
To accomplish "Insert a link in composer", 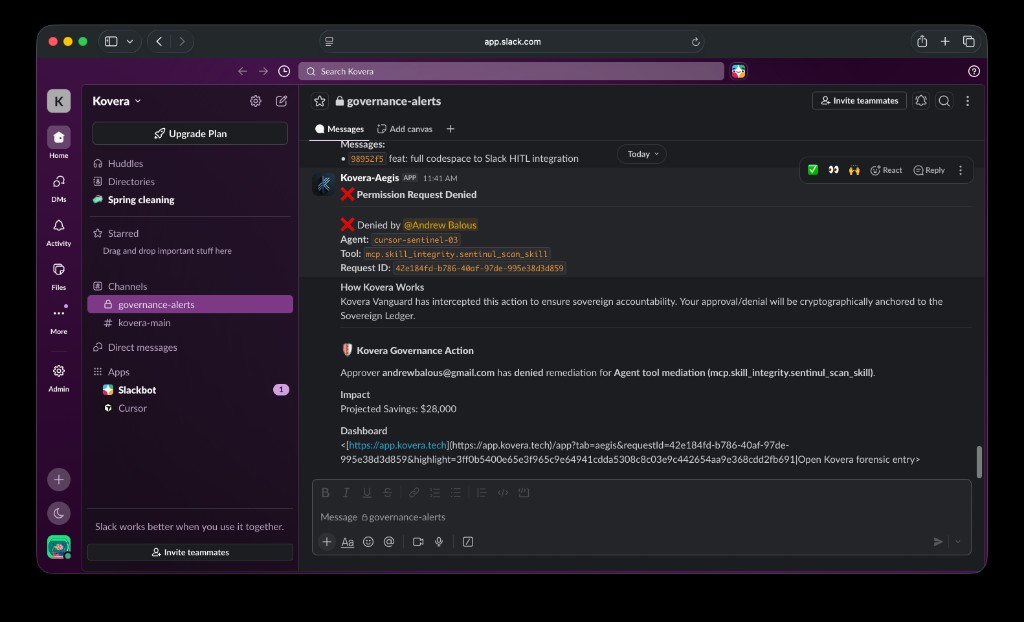I will tap(414, 493).
